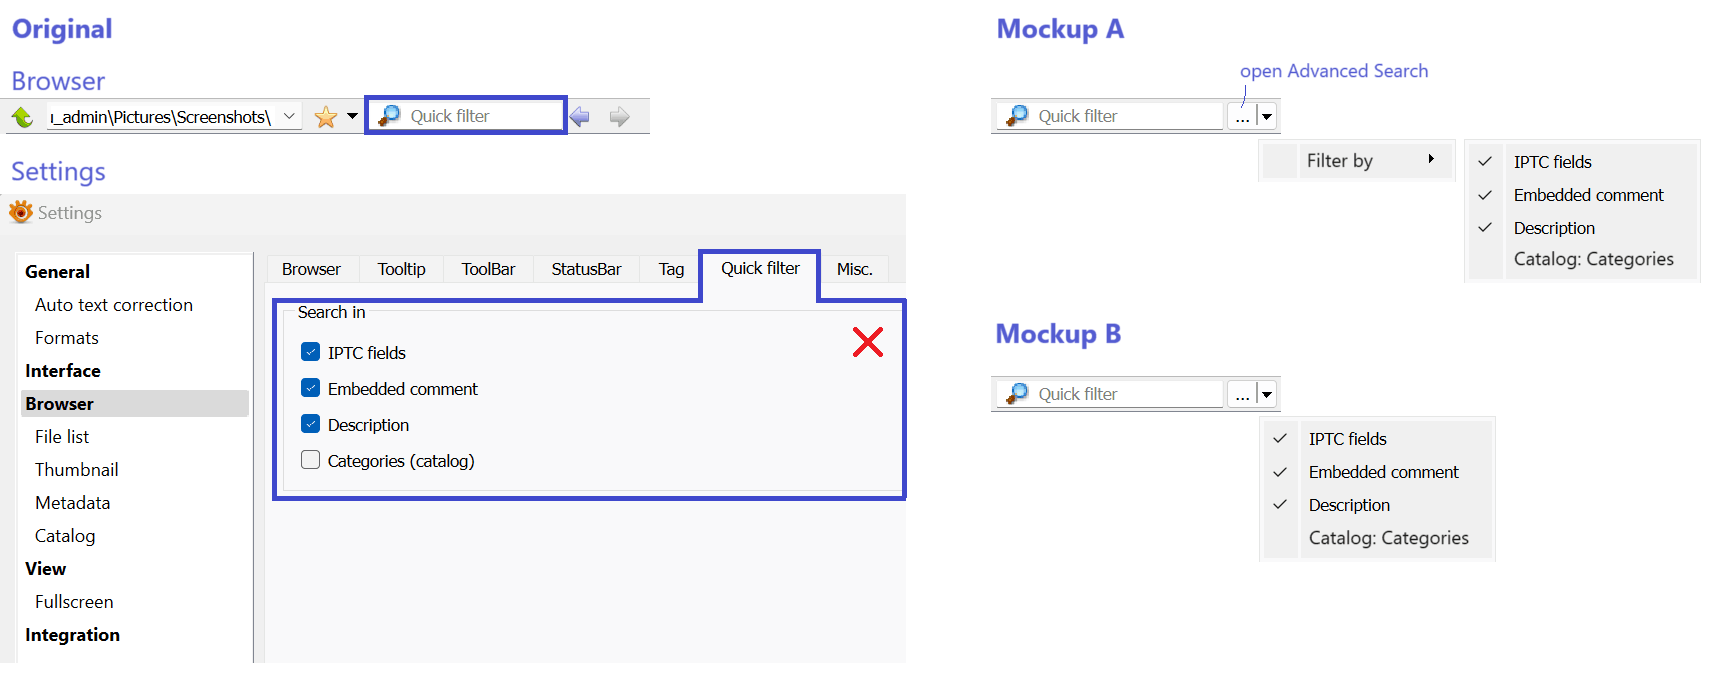The width and height of the screenshot is (1712, 687).
Task: Disable the Embedded comment checkbox in Settings
Action: click(x=311, y=388)
